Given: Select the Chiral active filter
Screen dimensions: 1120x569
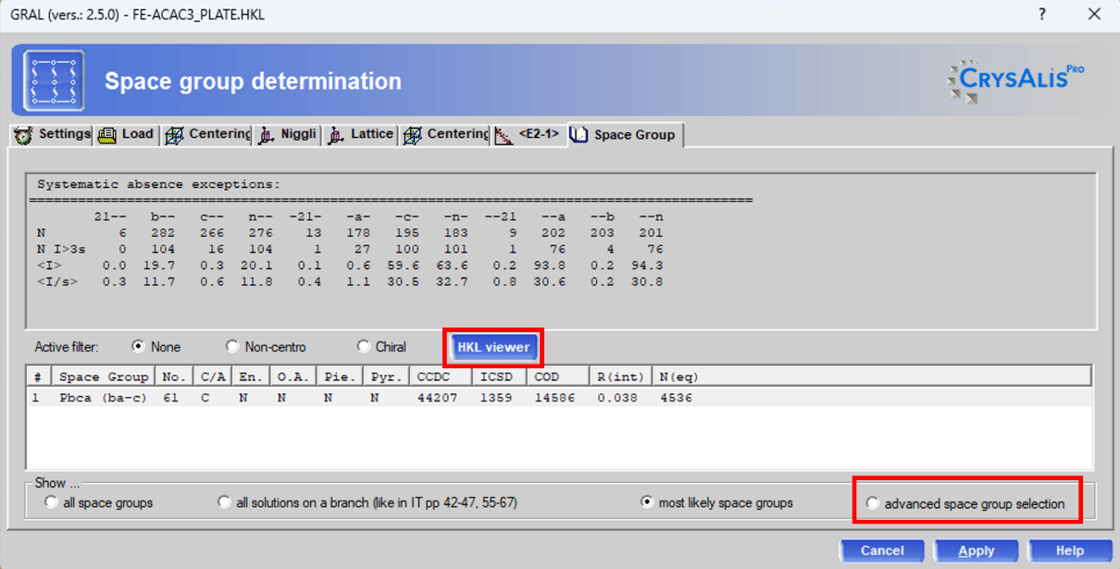Looking at the screenshot, I should pyautogui.click(x=364, y=347).
